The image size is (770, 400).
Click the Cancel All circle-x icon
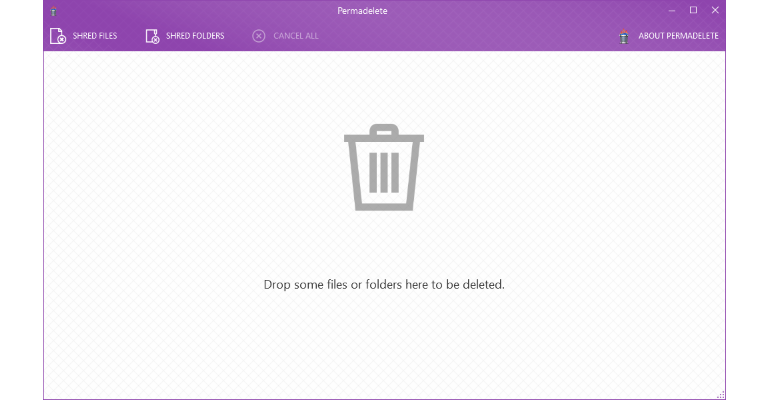[x=259, y=36]
